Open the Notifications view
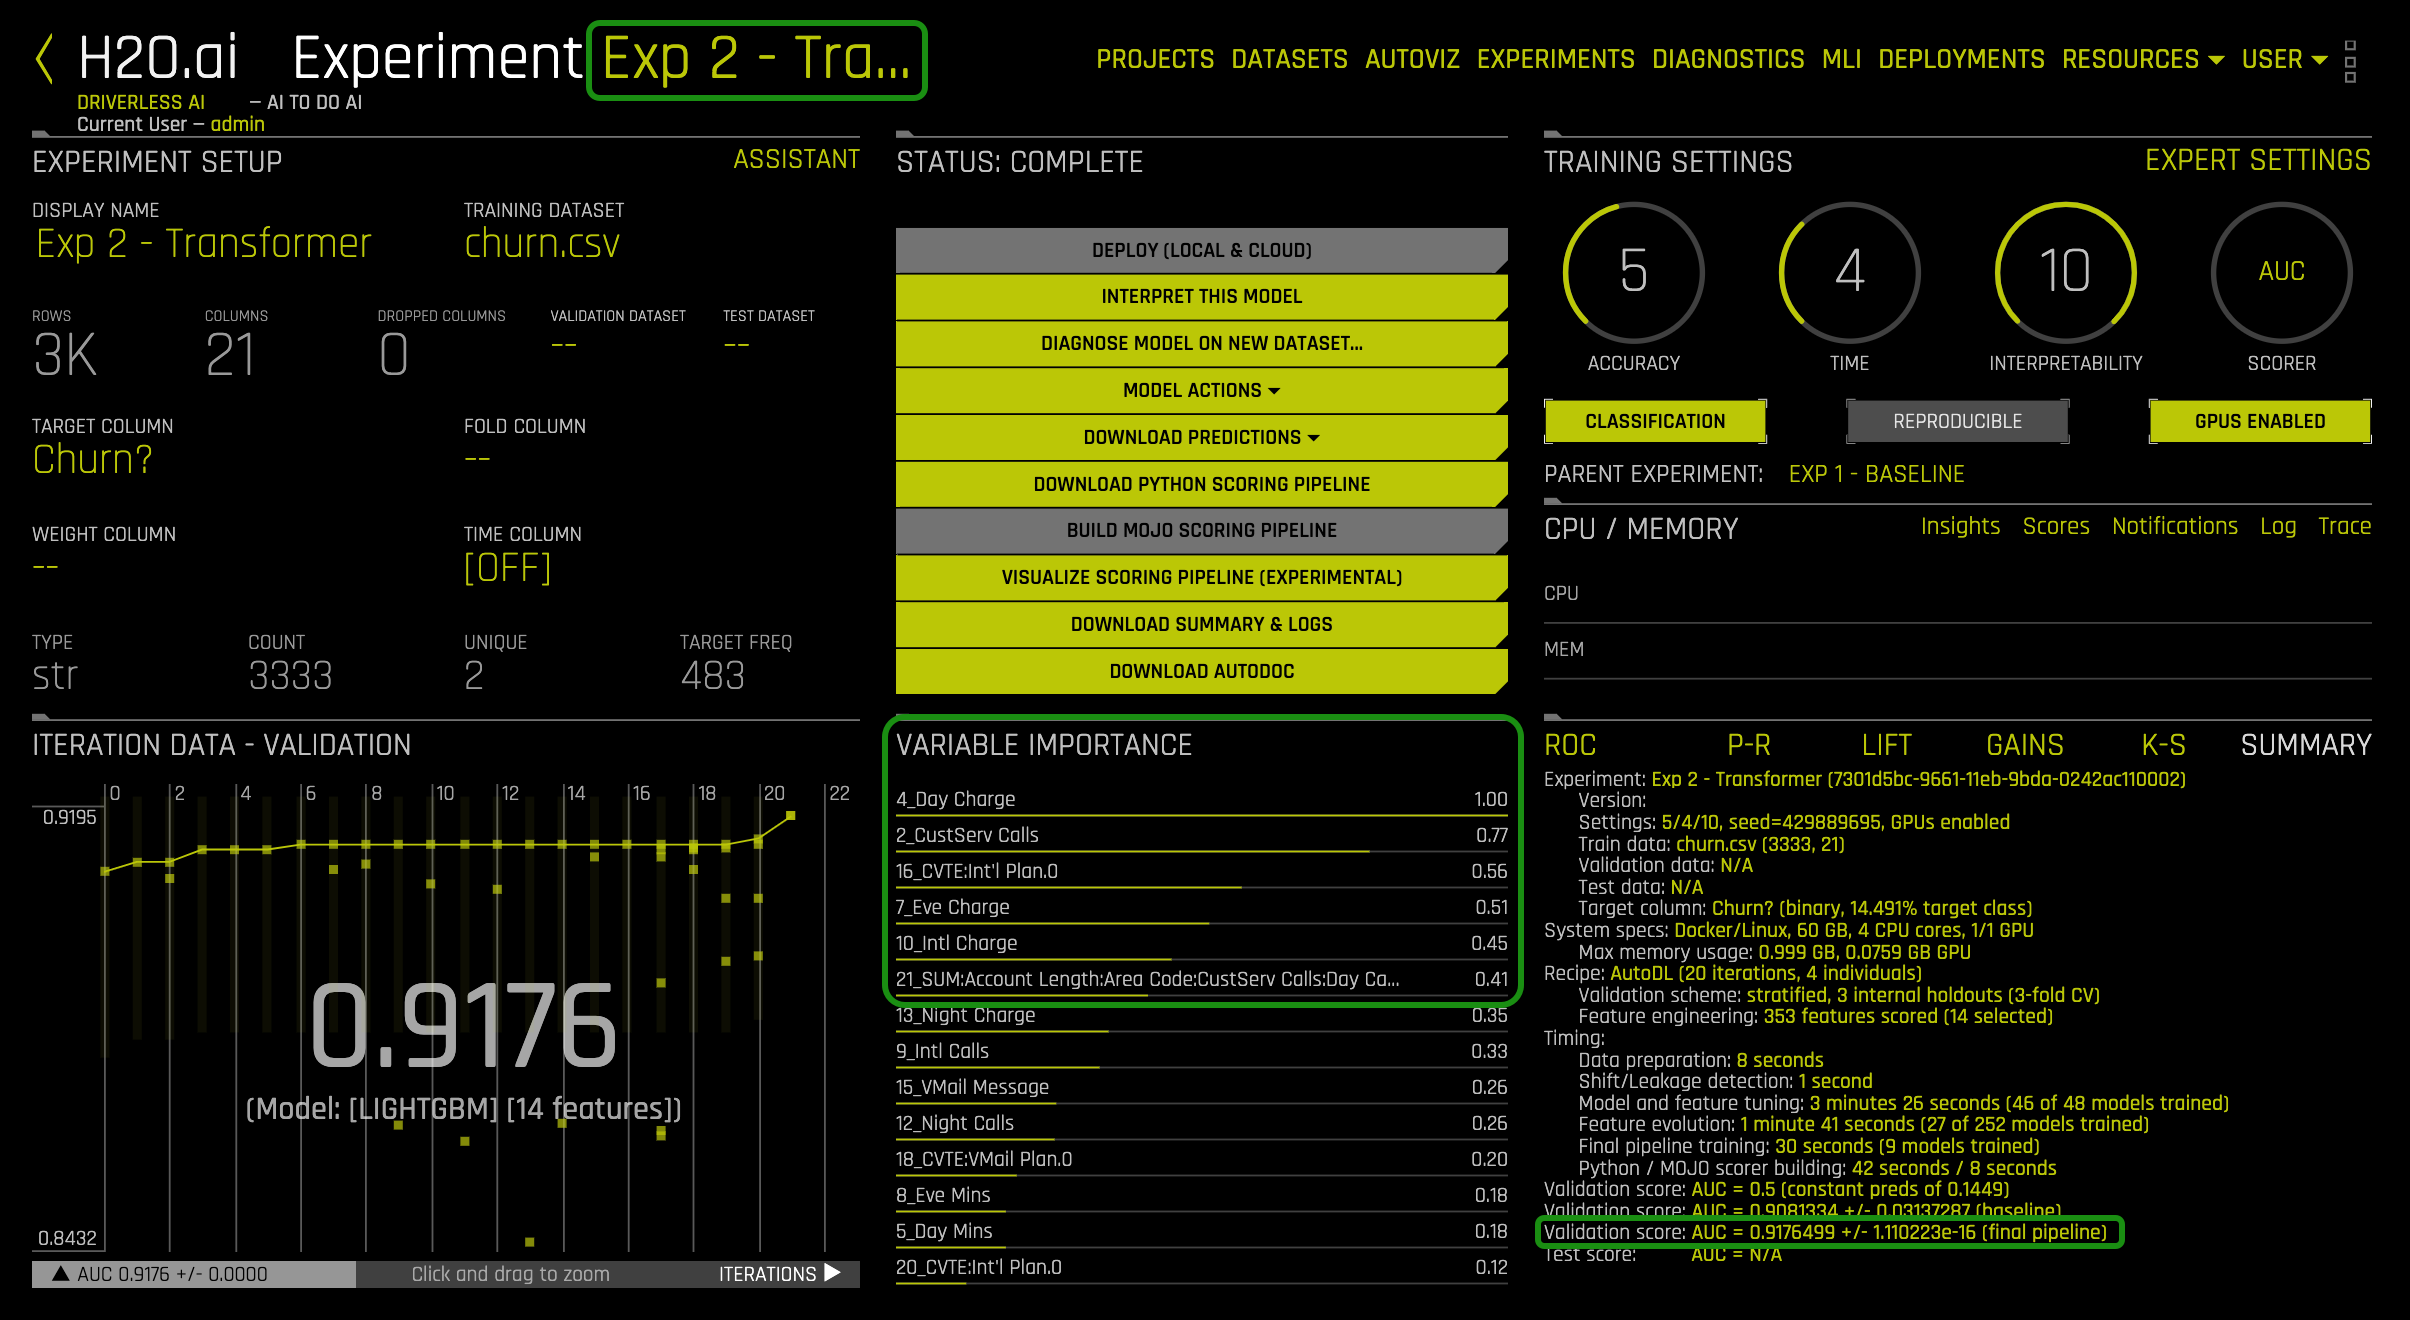The width and height of the screenshot is (2410, 1320). tap(2175, 526)
